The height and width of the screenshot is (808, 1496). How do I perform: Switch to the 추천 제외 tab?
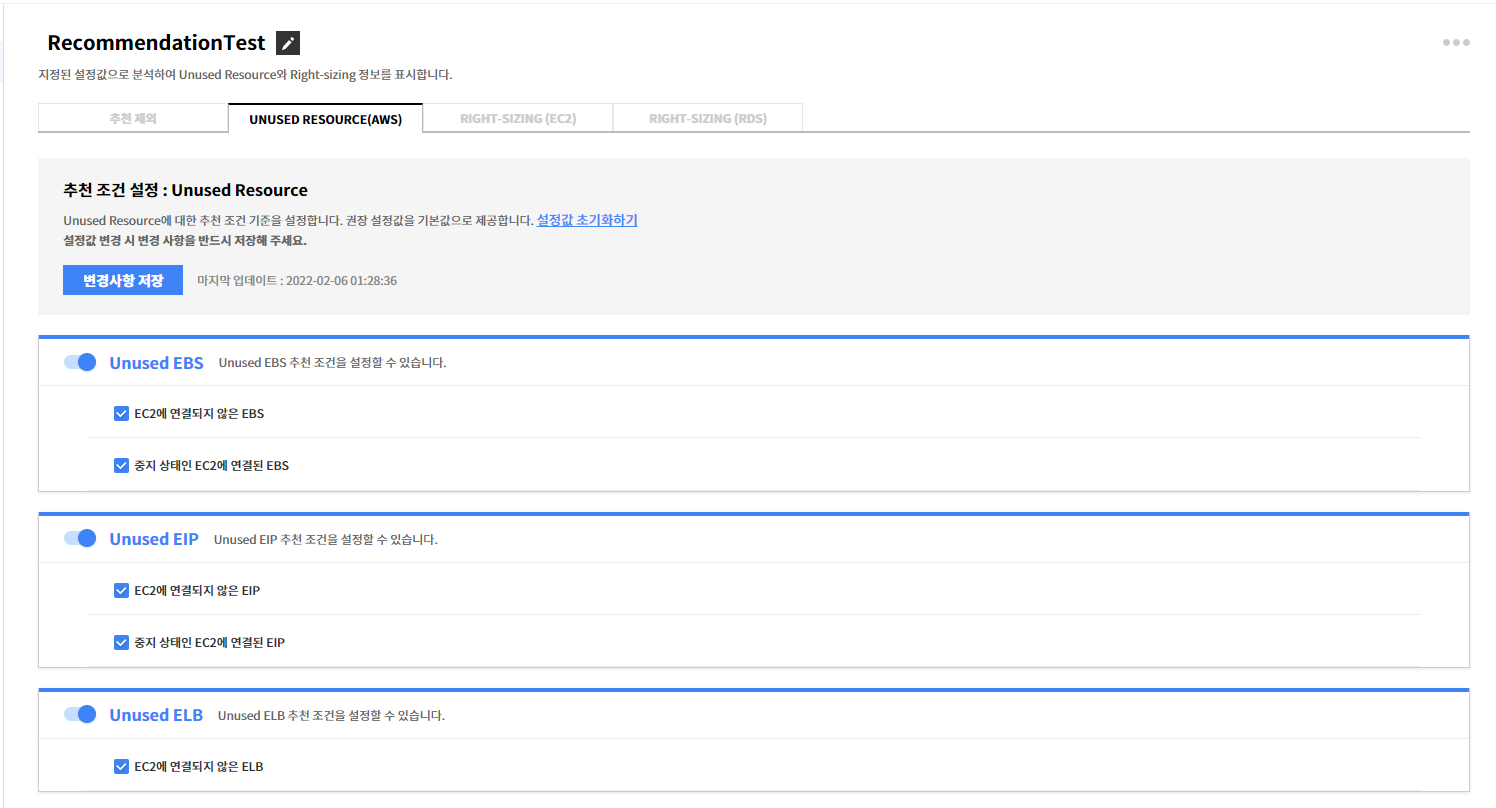click(133, 118)
